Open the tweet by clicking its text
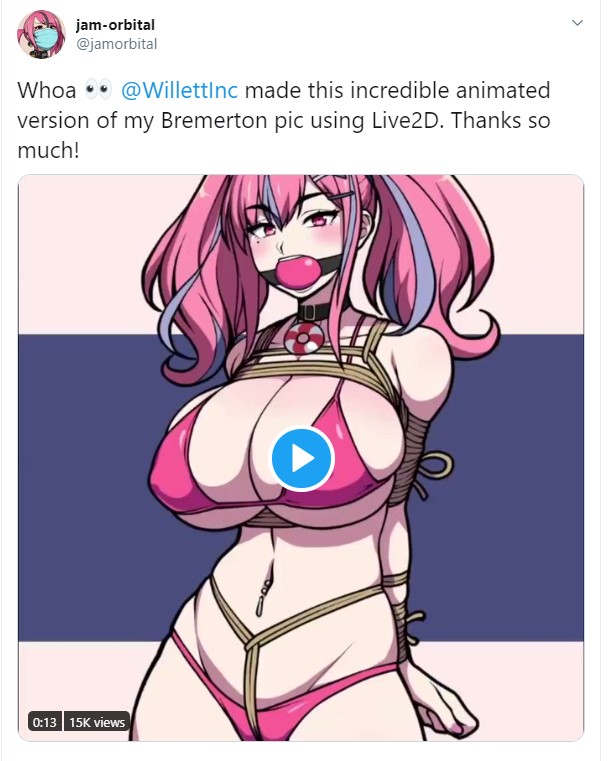The width and height of the screenshot is (610, 761). click(284, 120)
